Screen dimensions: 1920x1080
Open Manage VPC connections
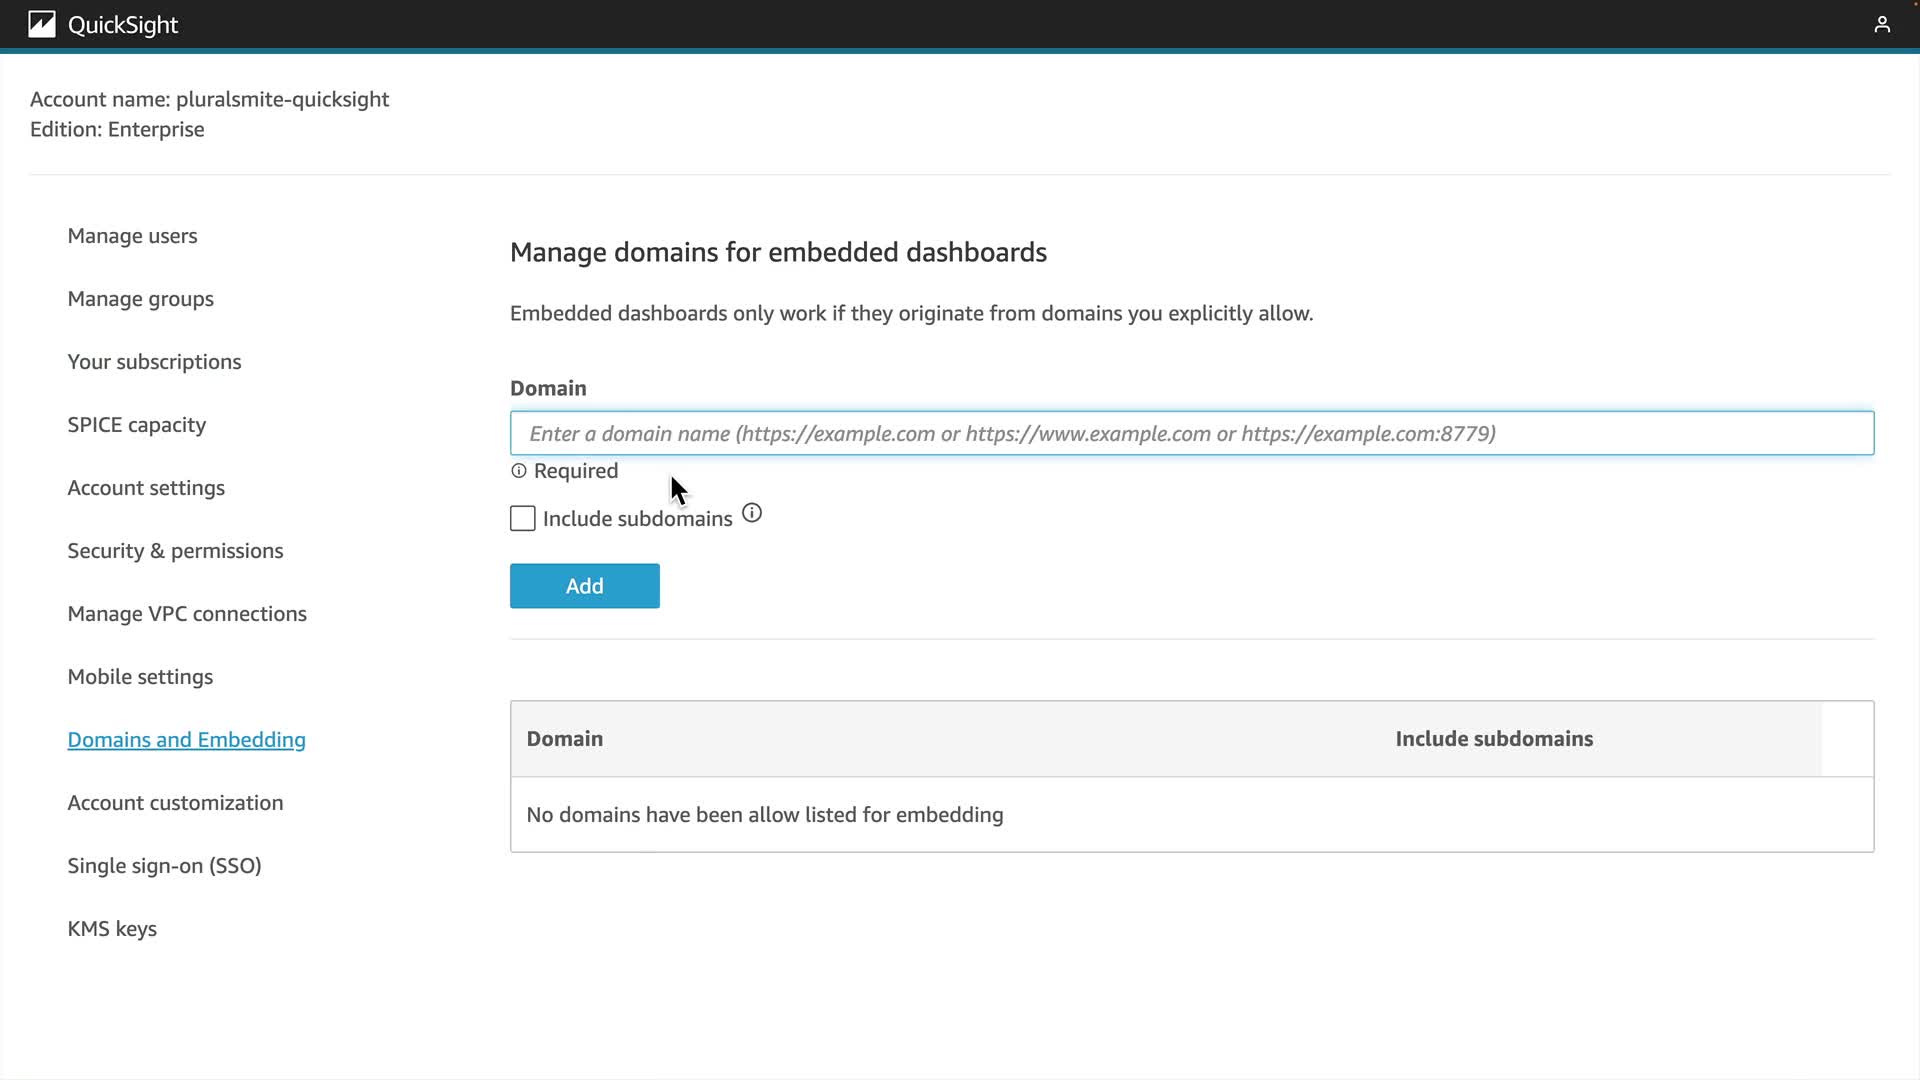187,614
